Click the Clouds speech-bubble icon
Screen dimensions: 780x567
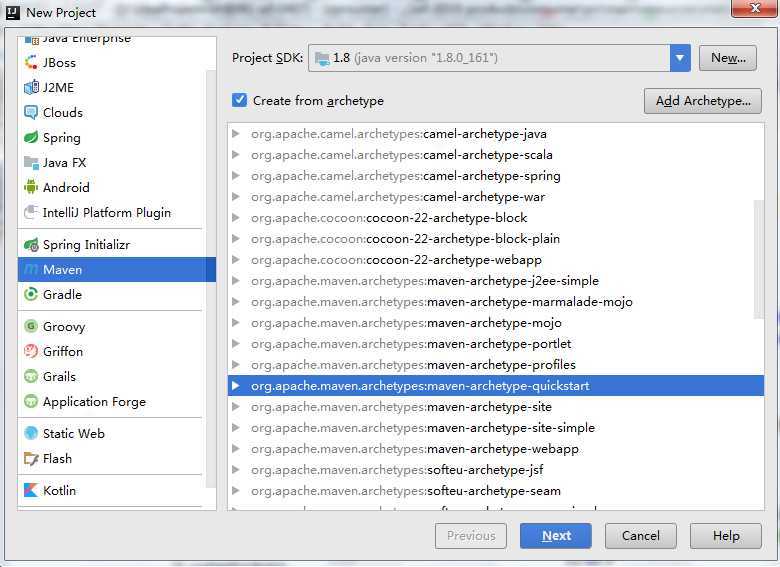pos(31,112)
